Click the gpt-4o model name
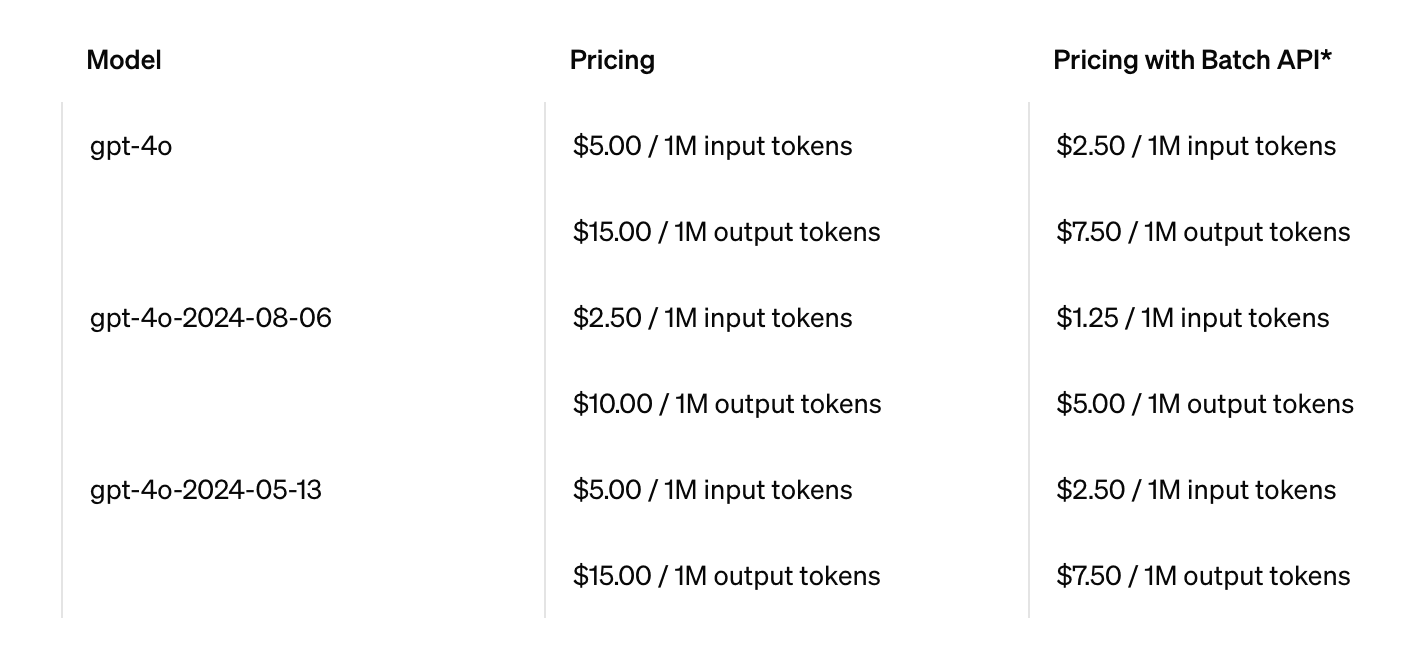The height and width of the screenshot is (646, 1416). pos(131,146)
